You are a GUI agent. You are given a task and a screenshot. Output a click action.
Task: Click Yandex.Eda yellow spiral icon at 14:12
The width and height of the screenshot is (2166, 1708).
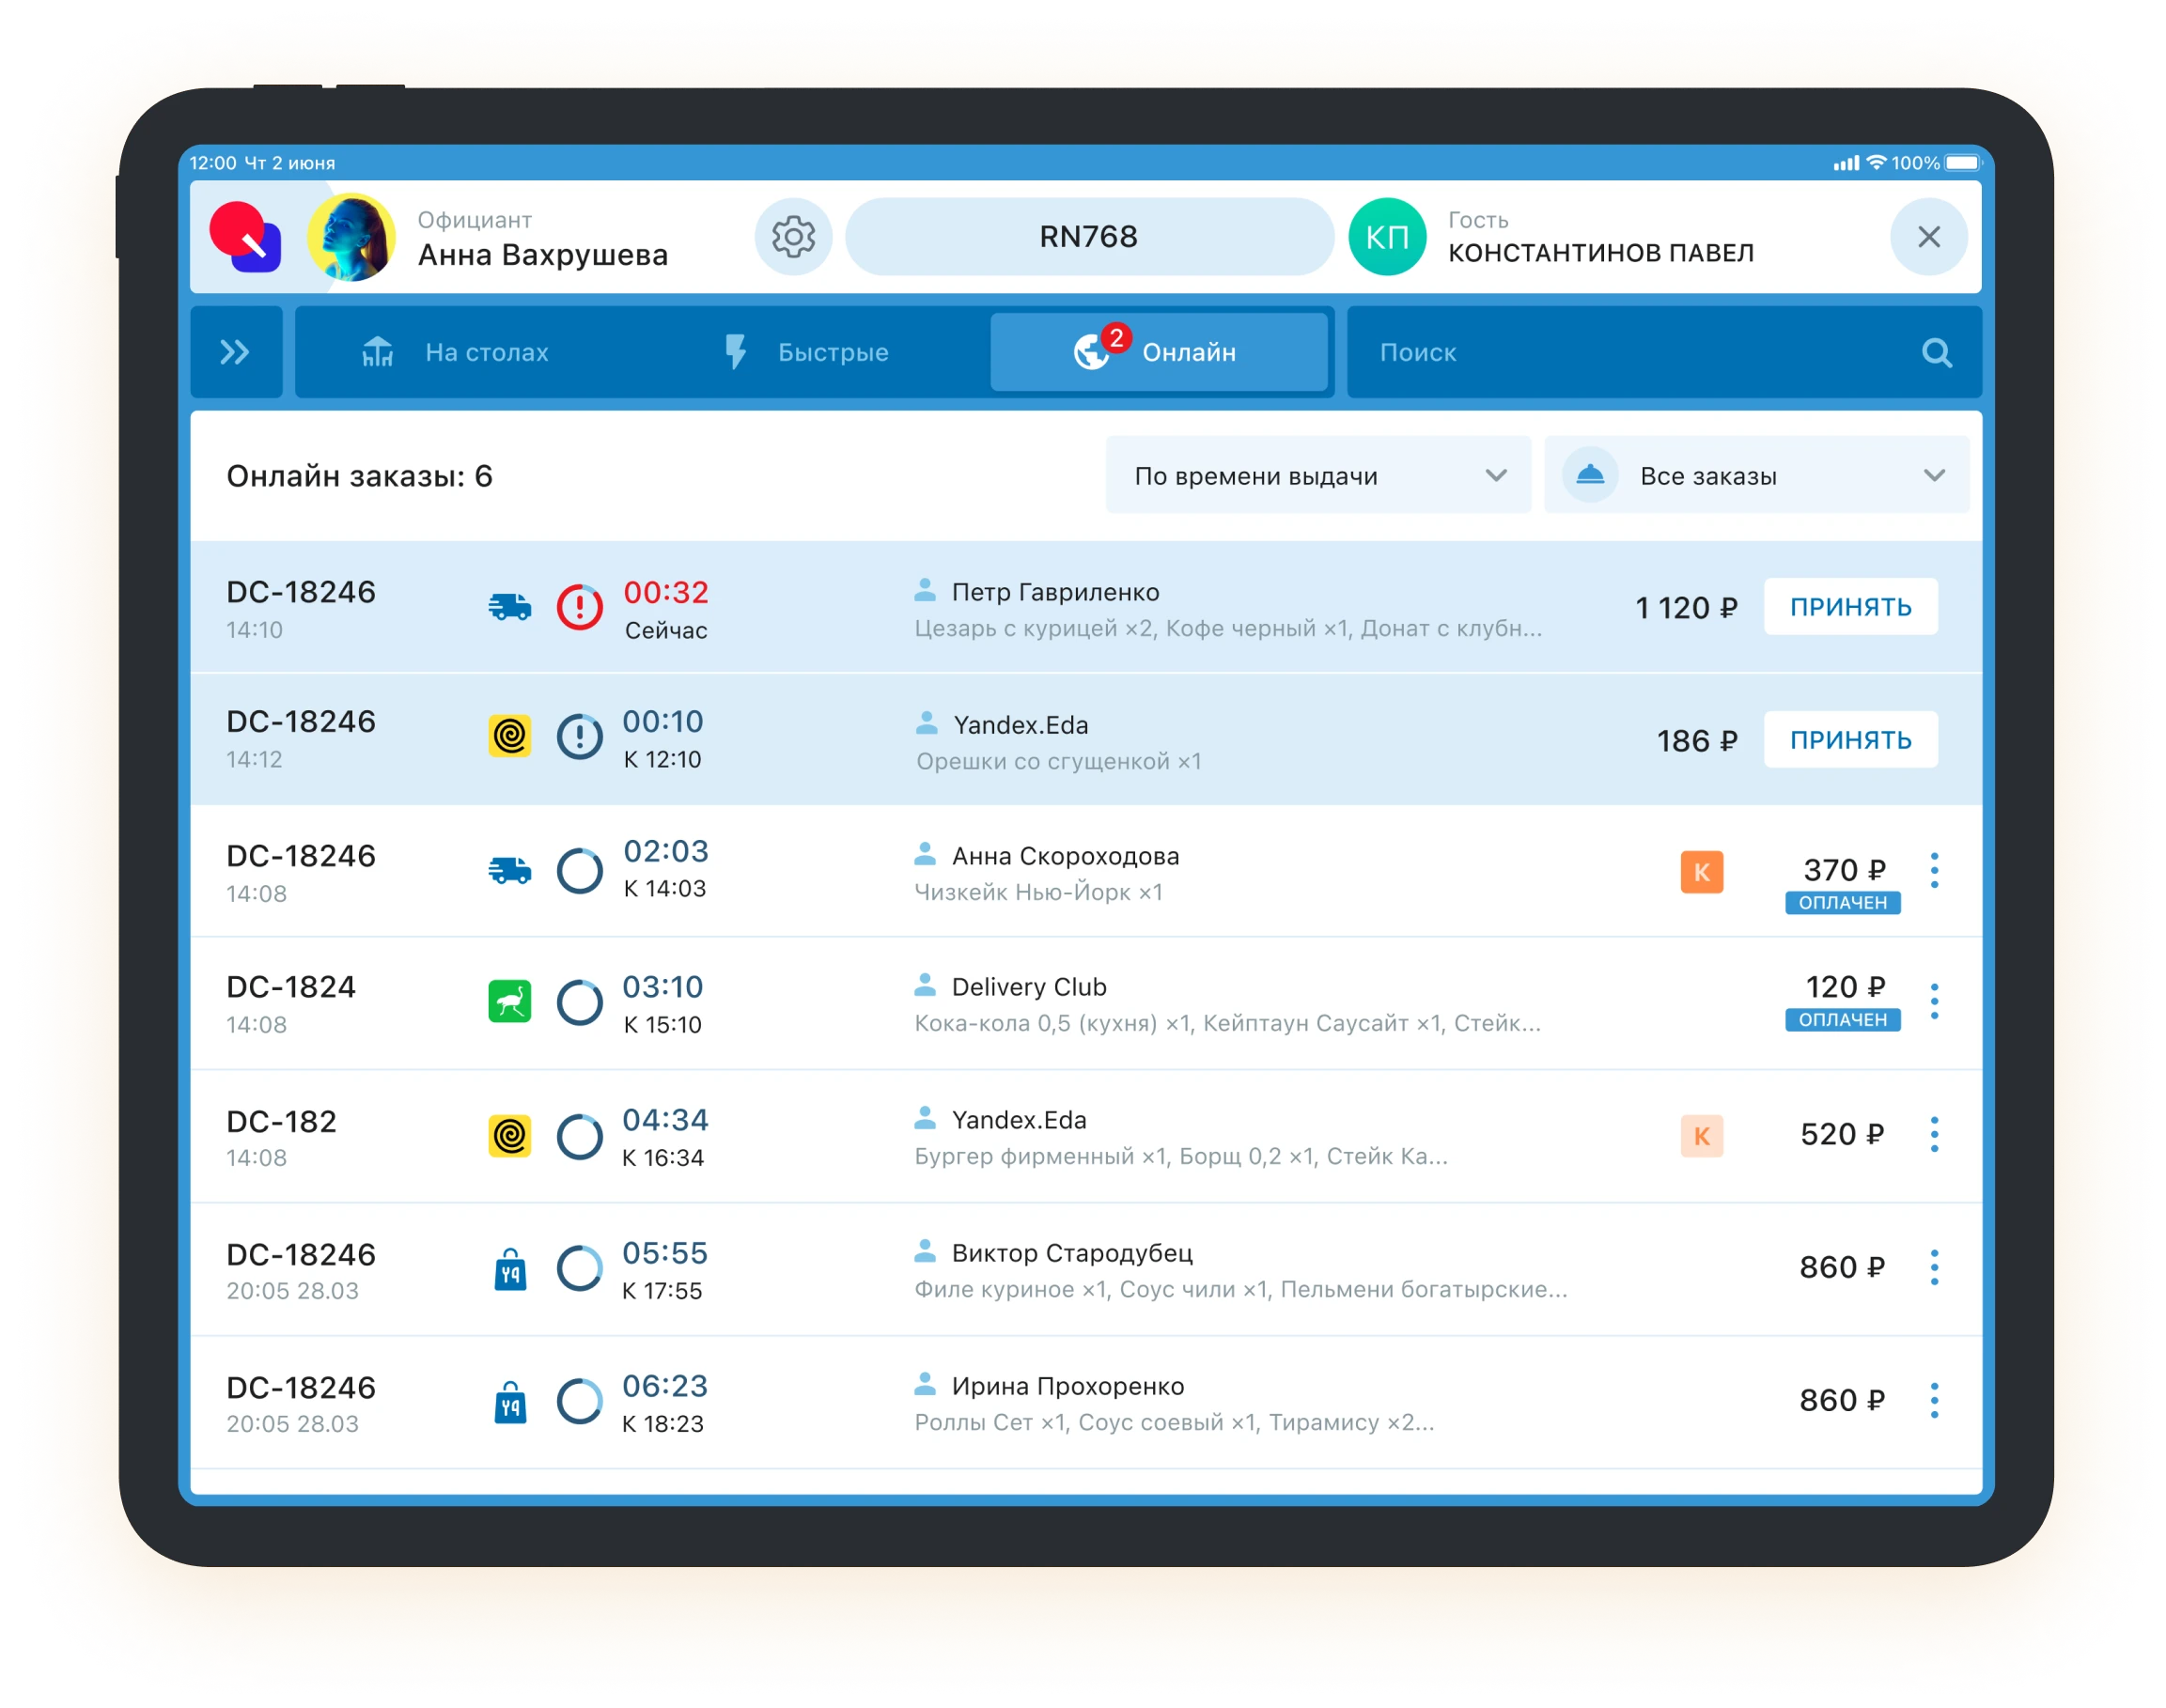pyautogui.click(x=509, y=737)
